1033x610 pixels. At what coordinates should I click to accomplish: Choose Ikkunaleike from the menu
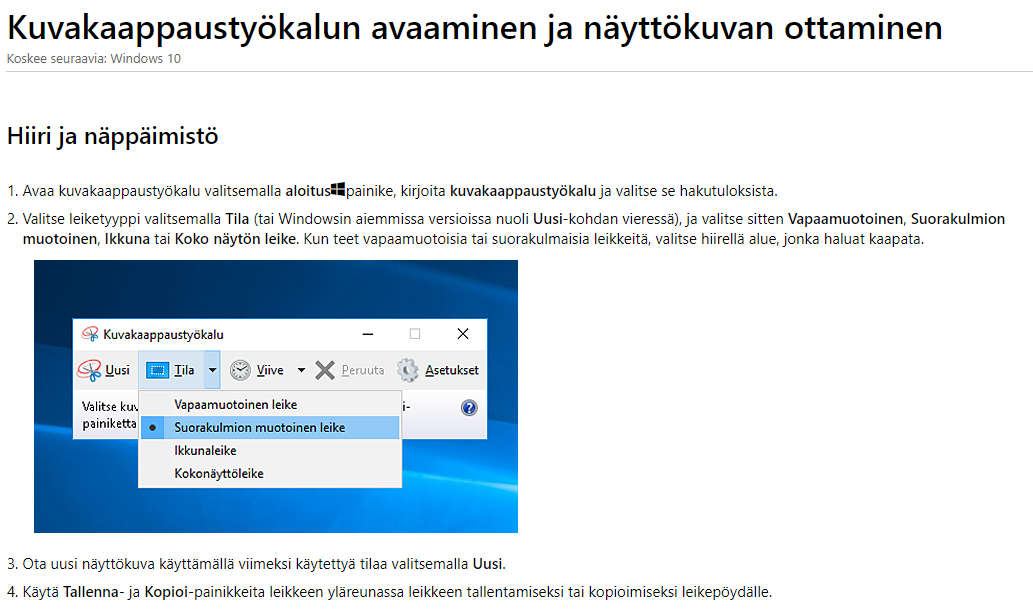[270, 451]
